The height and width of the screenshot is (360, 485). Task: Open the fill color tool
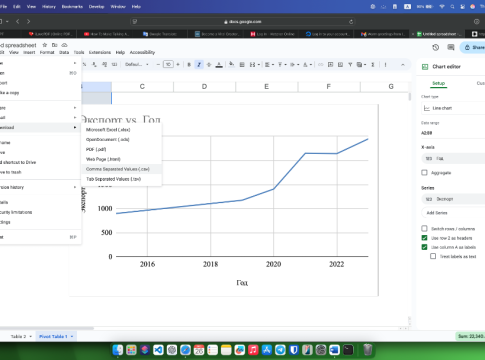coord(231,64)
